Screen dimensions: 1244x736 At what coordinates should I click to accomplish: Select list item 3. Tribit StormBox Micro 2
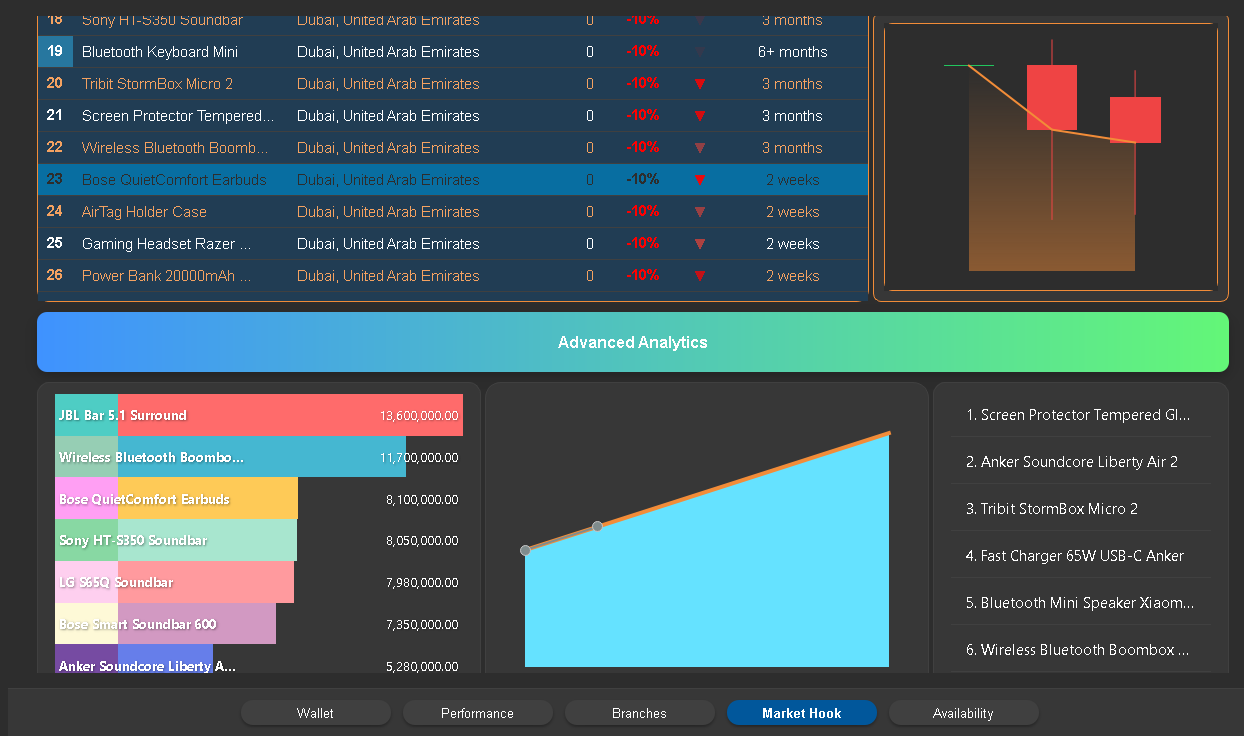click(1081, 509)
